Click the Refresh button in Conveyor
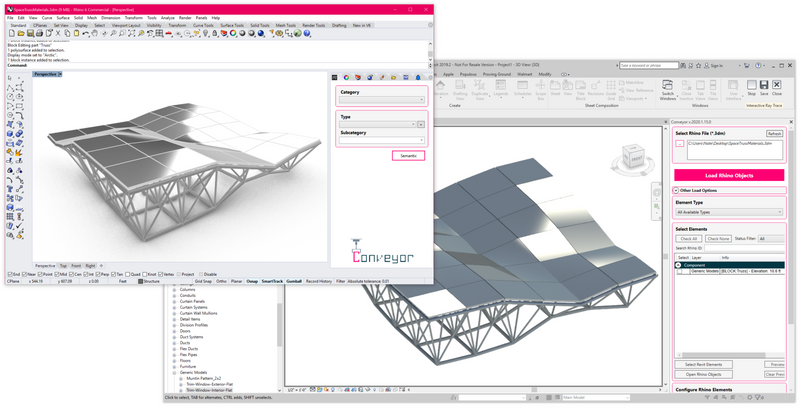The image size is (800, 408). [774, 134]
